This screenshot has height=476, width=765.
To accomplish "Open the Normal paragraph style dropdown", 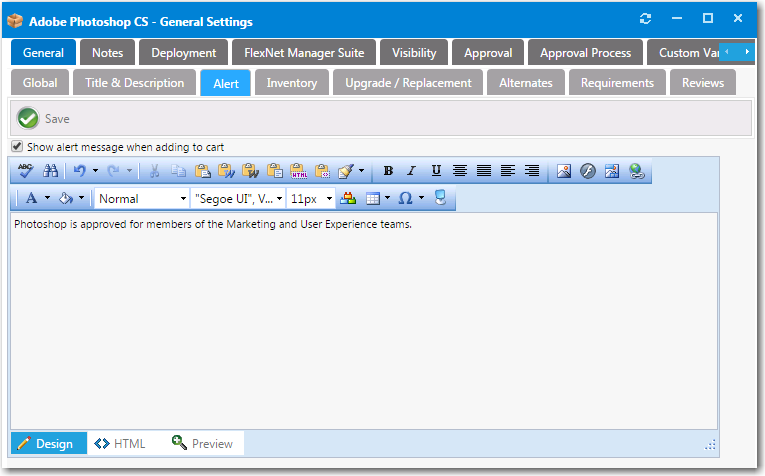I will 142,199.
